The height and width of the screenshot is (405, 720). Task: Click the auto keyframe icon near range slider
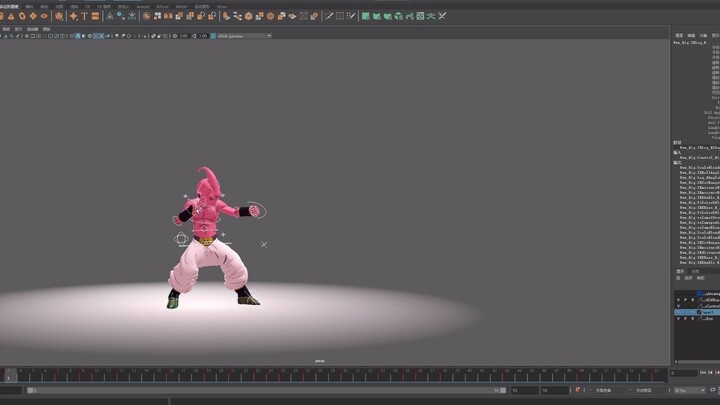[578, 390]
